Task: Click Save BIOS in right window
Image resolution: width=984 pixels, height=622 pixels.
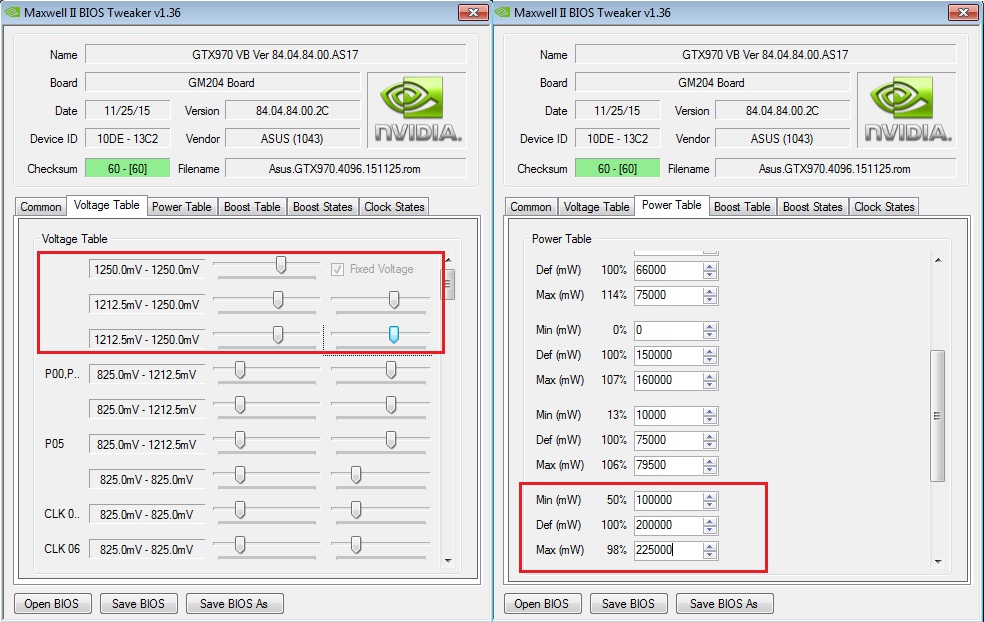Action: [x=629, y=604]
